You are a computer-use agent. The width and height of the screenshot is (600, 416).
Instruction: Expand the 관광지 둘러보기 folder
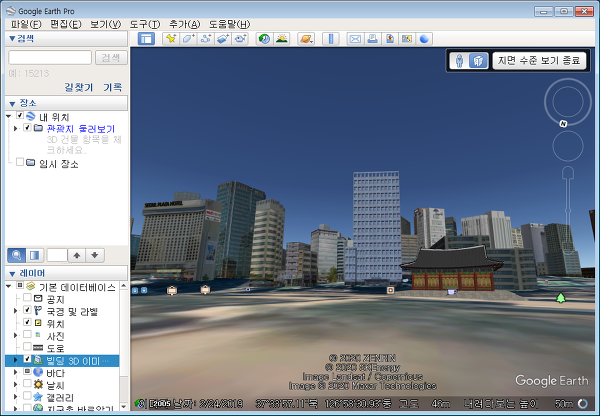[16, 128]
